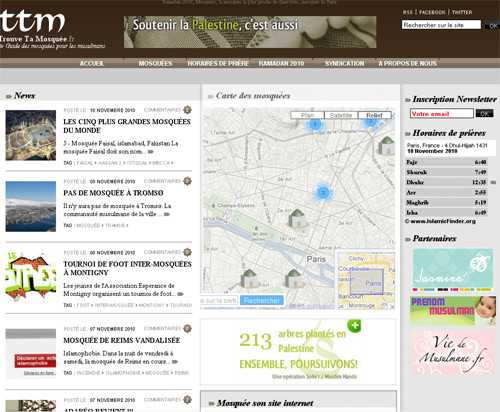
Task: Click the ISLAMOPHOBIE tag under Reims article
Action: (123, 373)
